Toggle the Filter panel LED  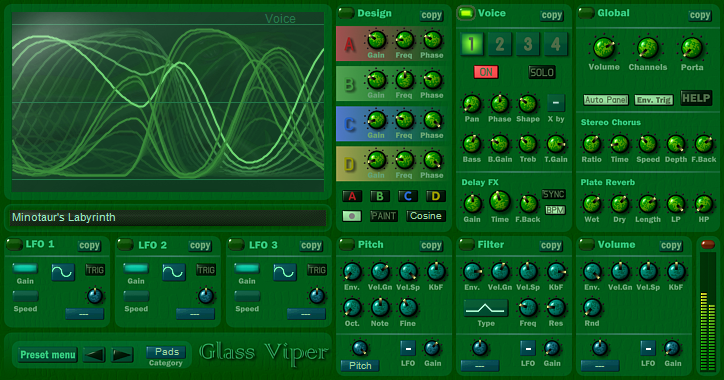click(466, 244)
